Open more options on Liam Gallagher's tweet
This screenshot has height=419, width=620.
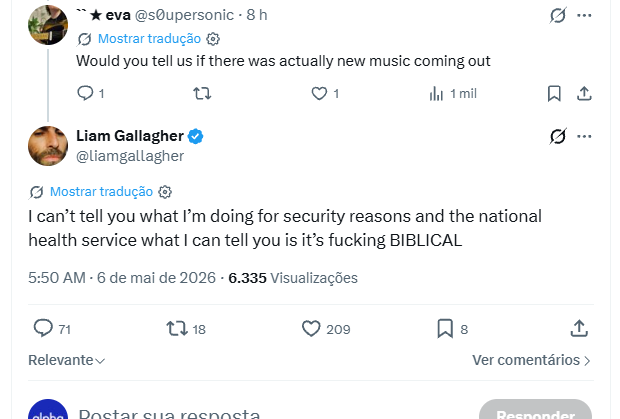pyautogui.click(x=584, y=136)
